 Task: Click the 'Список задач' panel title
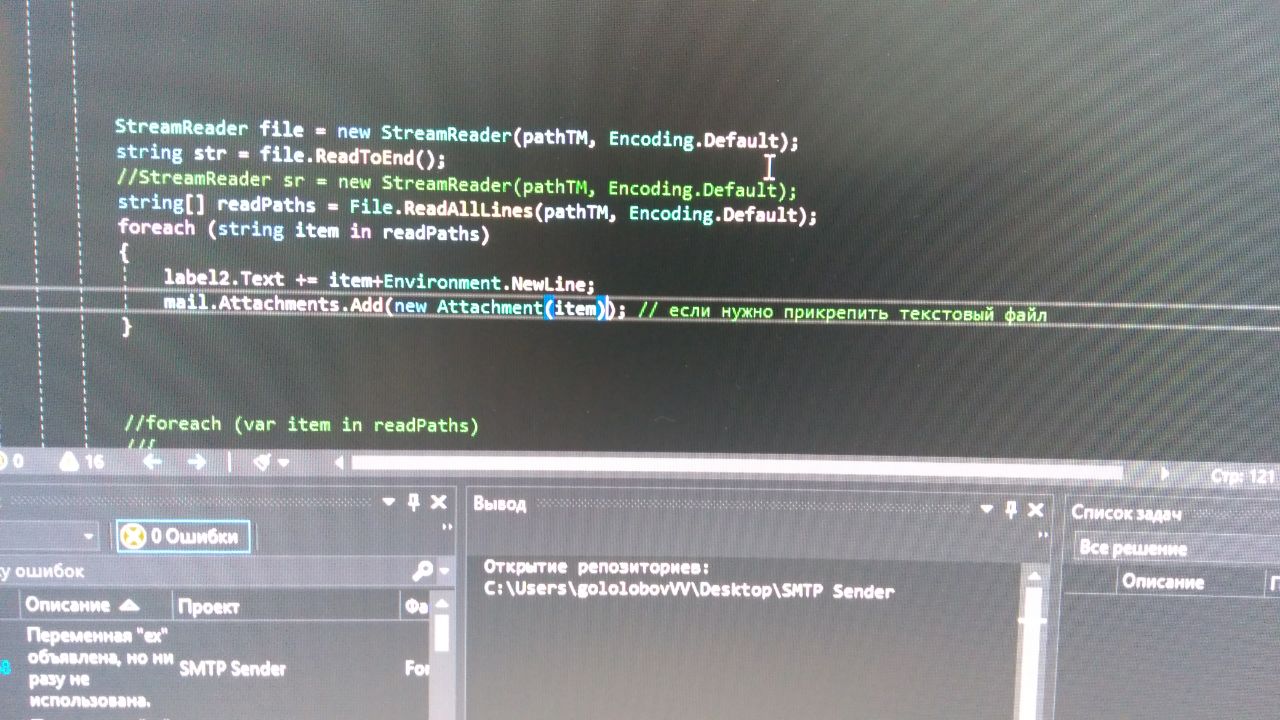coord(1126,513)
